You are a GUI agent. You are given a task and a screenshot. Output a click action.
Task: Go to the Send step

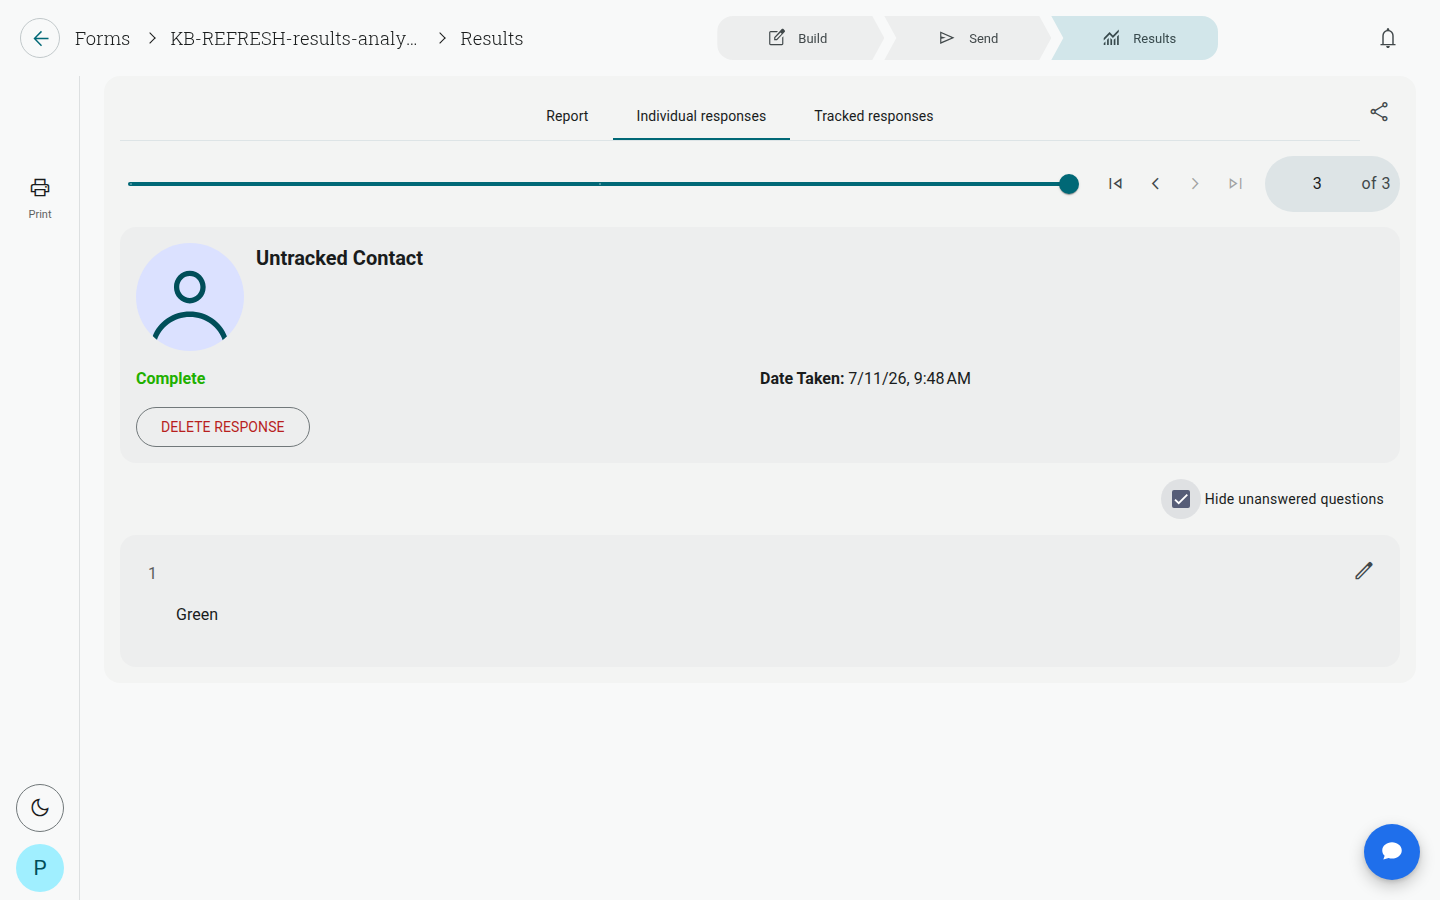click(x=967, y=38)
